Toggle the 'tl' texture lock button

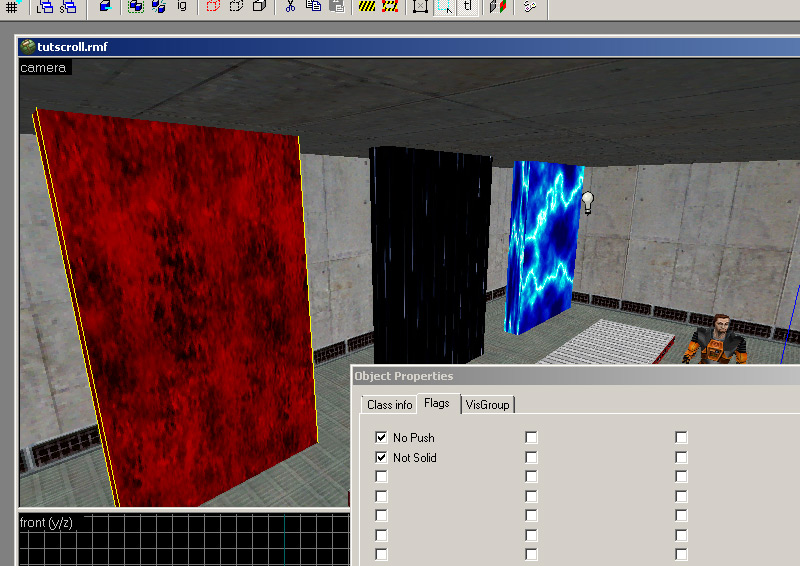pyautogui.click(x=467, y=6)
